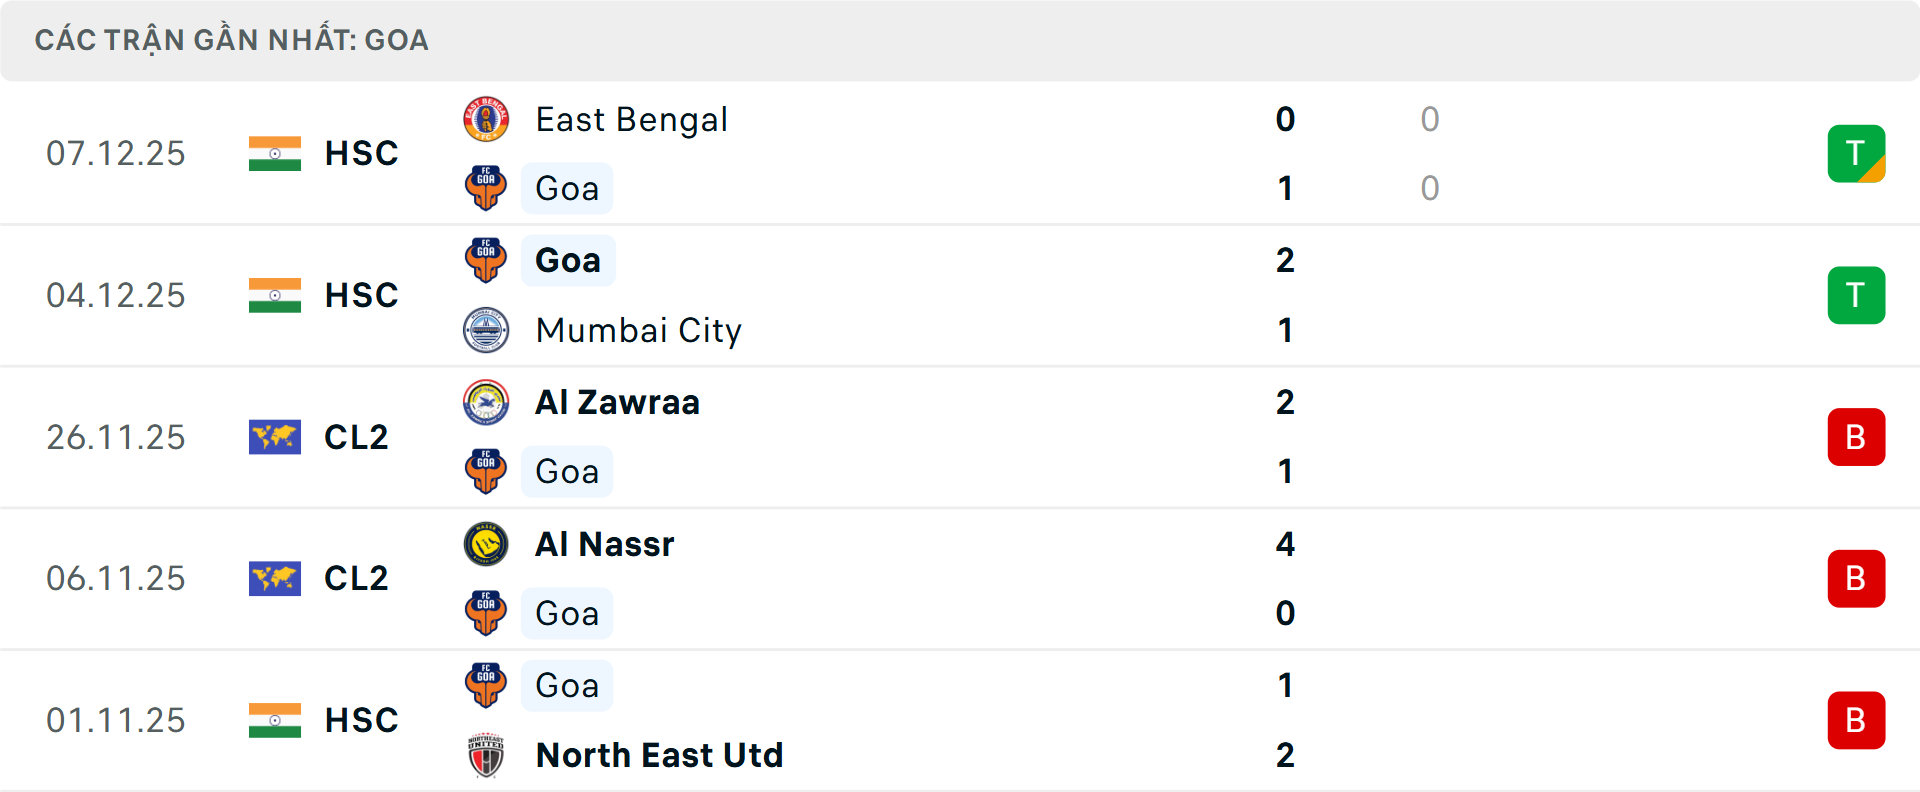Click red B badge for 01.11.25 match
Screen dimensions: 1920x792
pos(1856,720)
